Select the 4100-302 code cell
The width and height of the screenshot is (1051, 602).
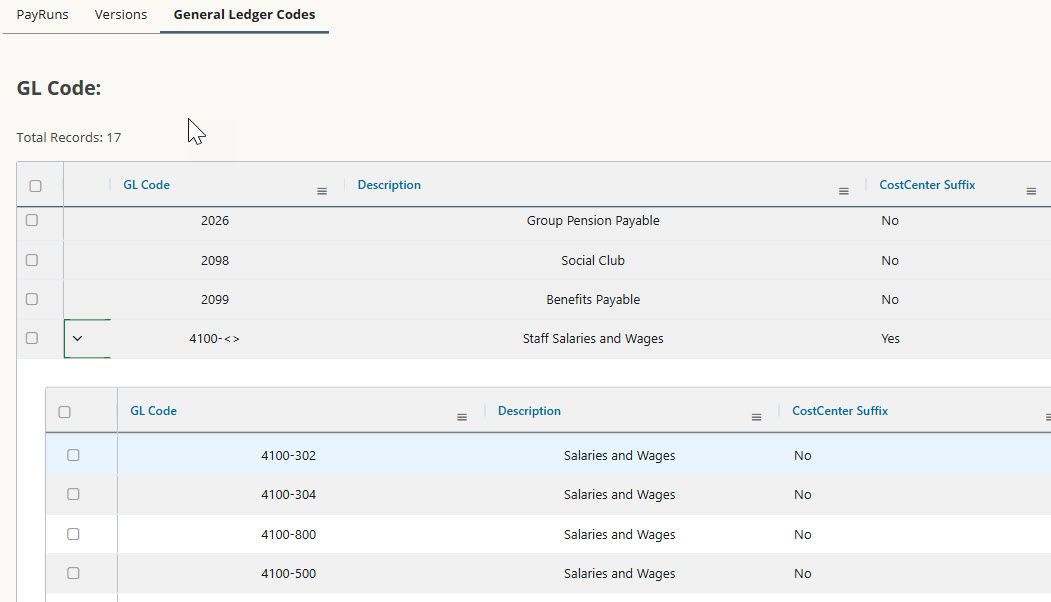[x=288, y=456]
